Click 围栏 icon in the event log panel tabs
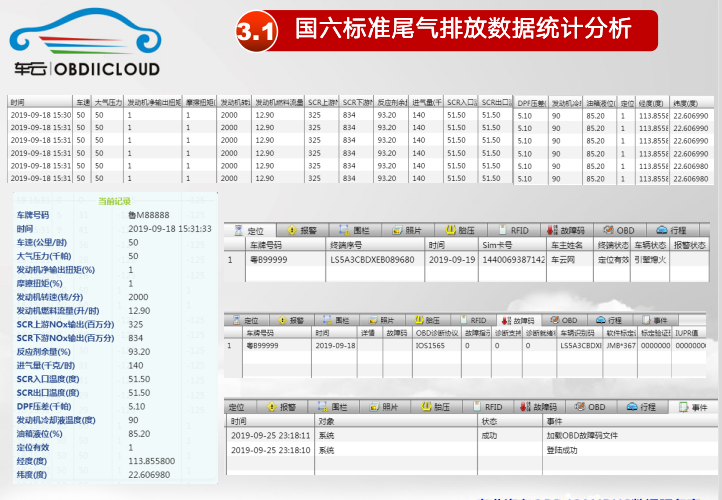Screen dimensions: 722x500 (x=323, y=407)
